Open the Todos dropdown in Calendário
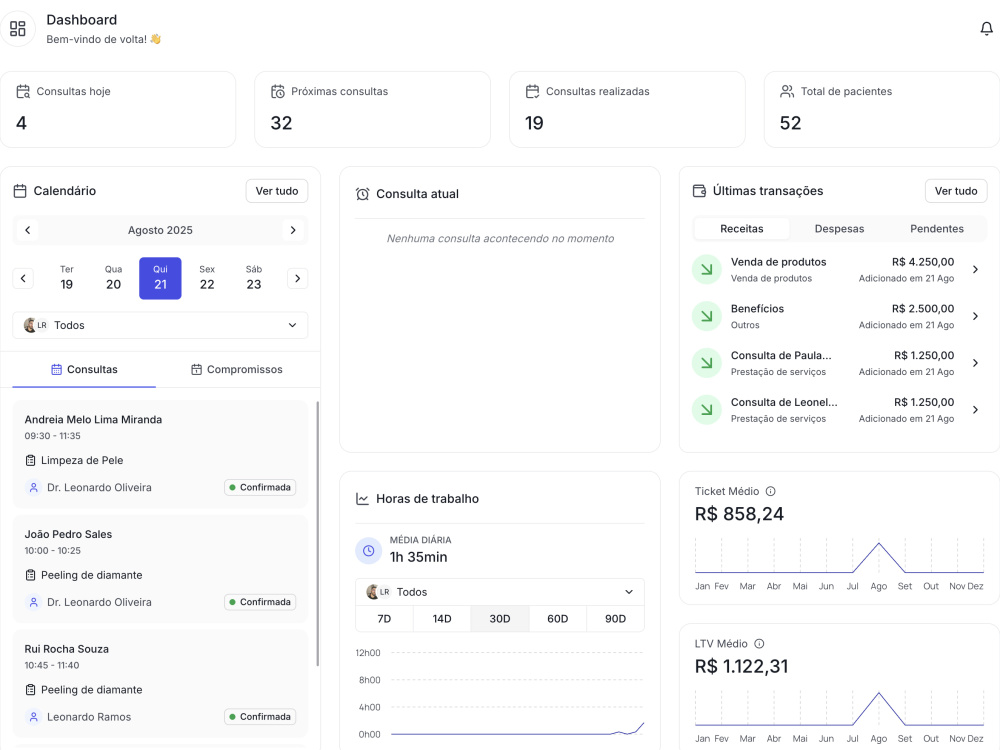The image size is (1000, 750). (x=160, y=325)
